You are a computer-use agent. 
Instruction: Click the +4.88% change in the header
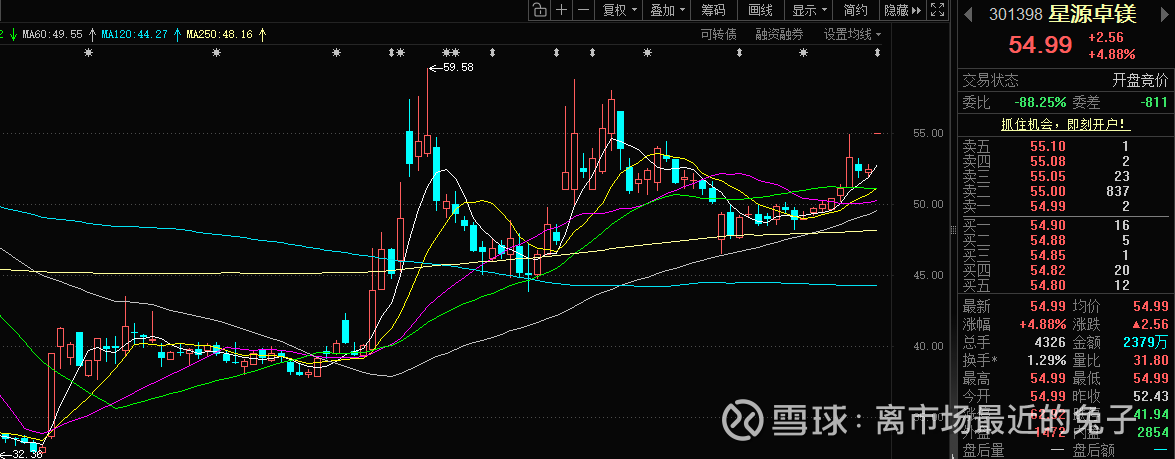(x=1112, y=54)
